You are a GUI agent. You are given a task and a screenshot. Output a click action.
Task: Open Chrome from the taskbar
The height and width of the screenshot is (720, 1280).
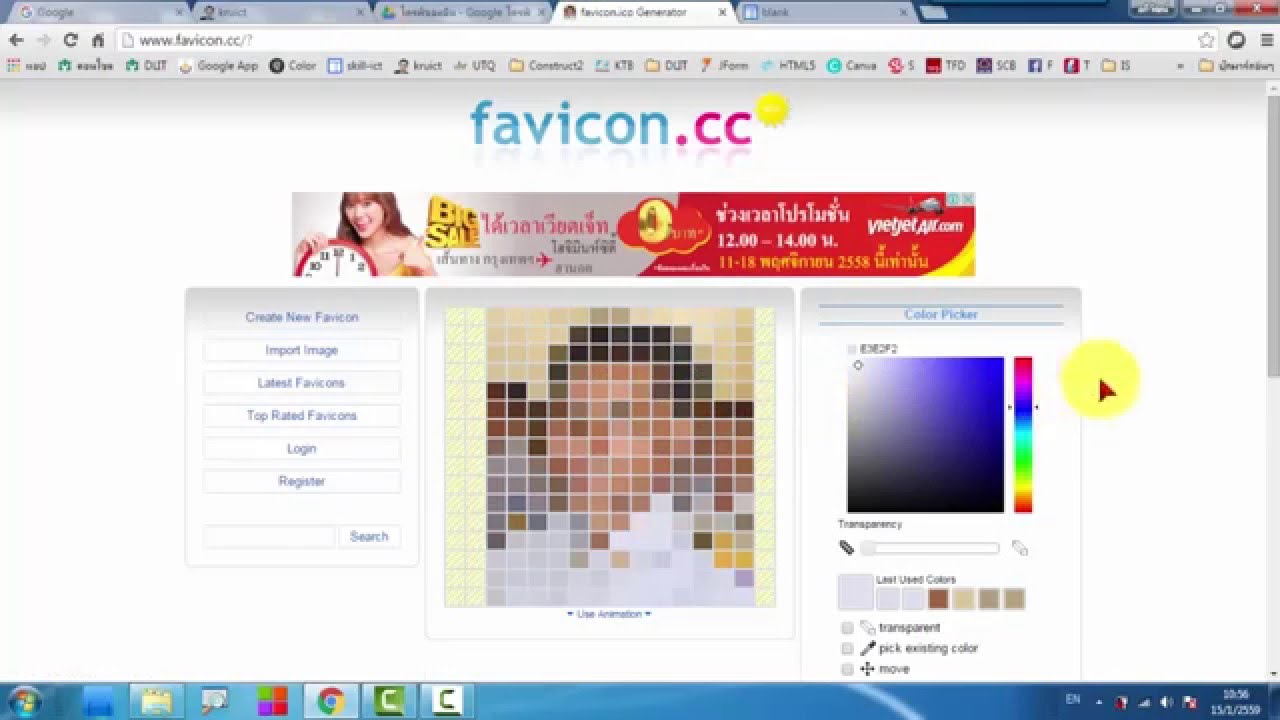[330, 701]
